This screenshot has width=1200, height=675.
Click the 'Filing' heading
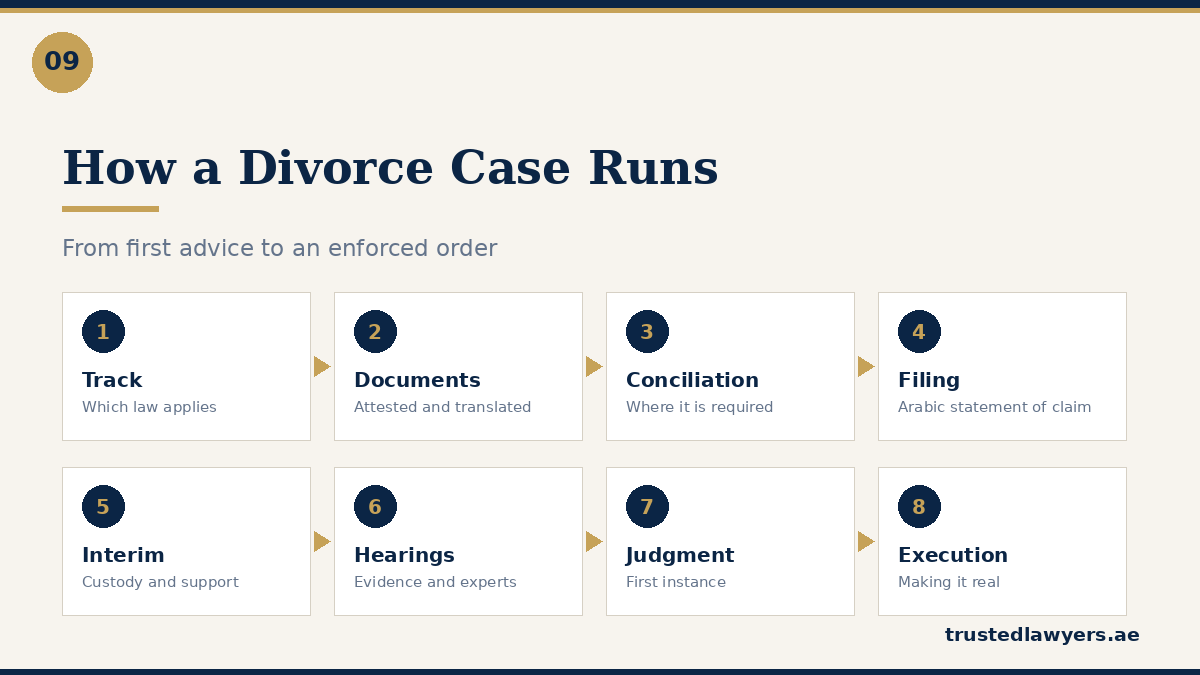pyautogui.click(x=929, y=380)
